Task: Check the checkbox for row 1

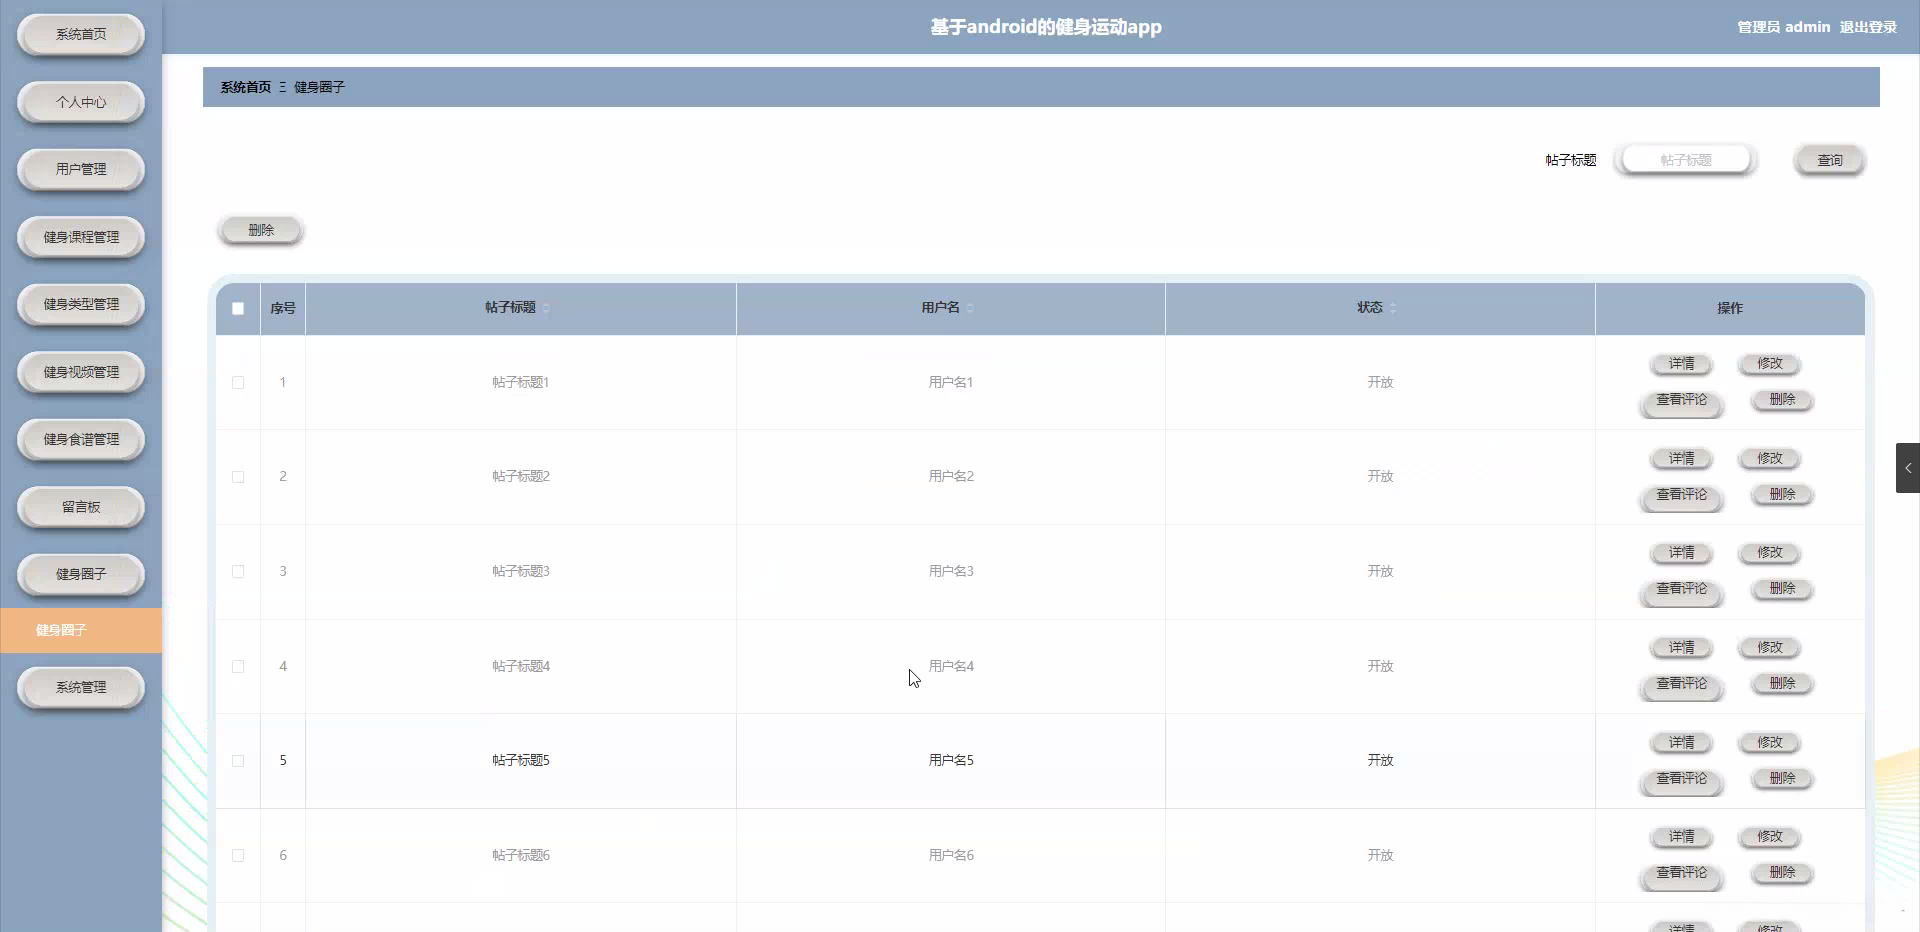Action: pos(238,382)
